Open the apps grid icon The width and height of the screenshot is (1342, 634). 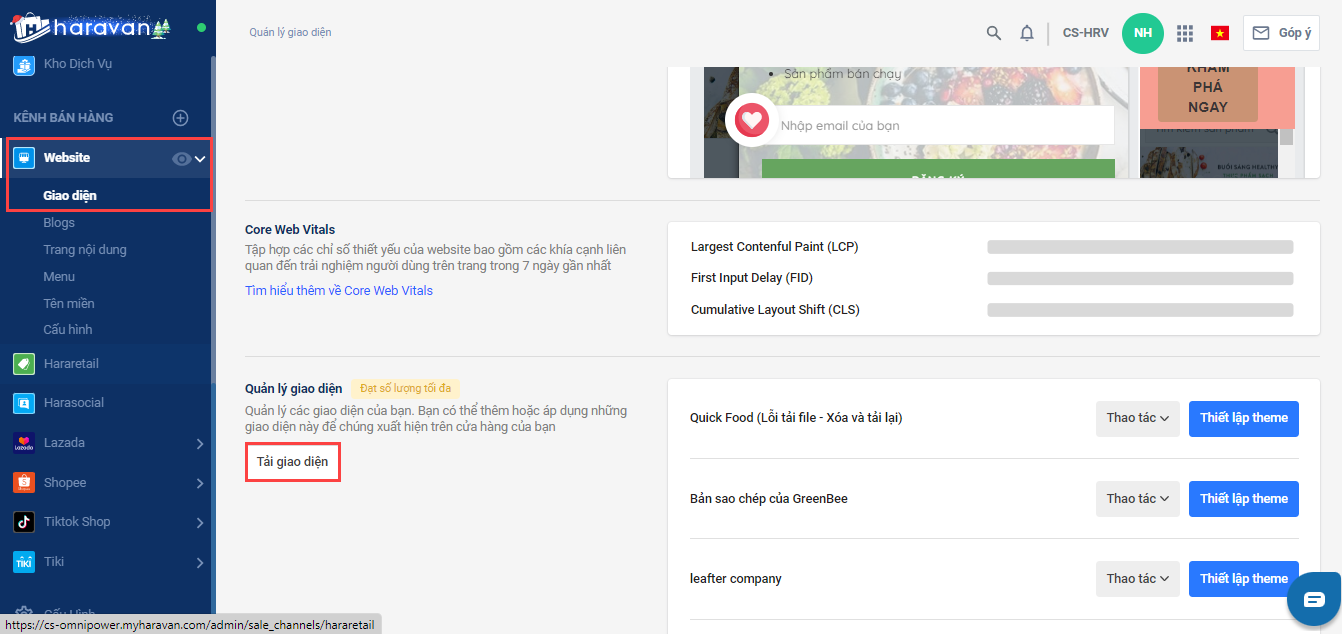(x=1185, y=33)
